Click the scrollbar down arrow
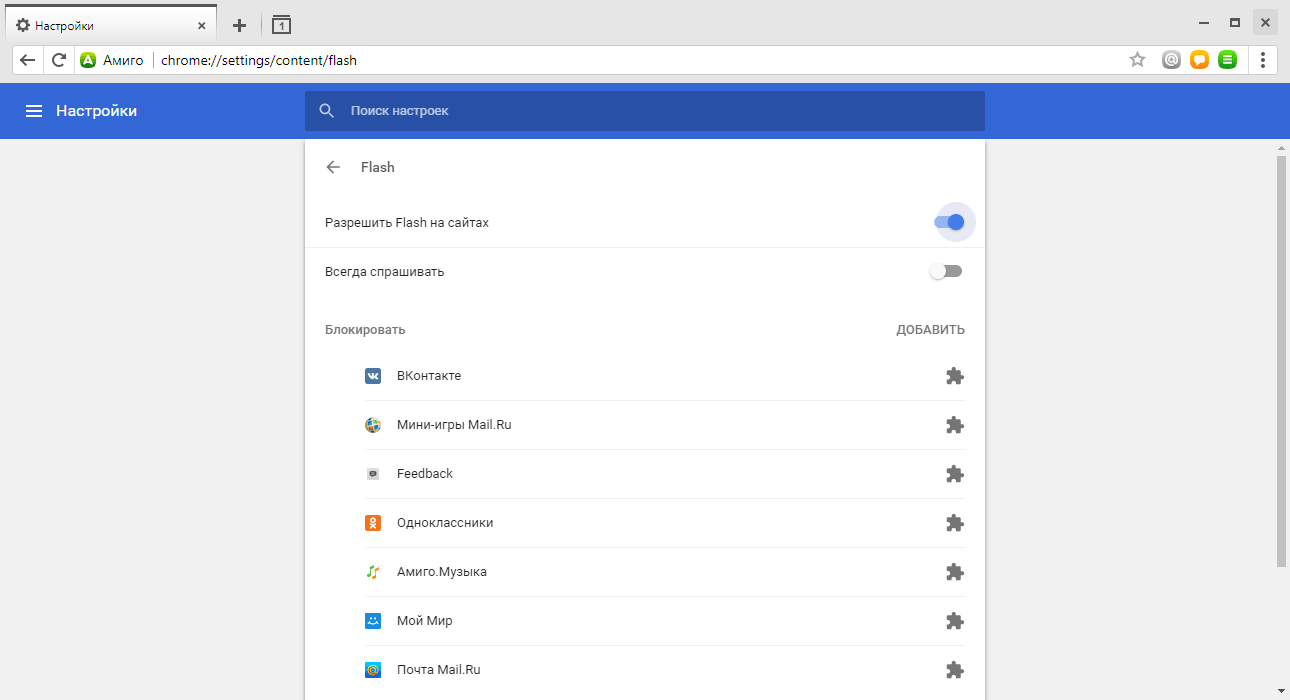Screen dimensions: 1290x700 point(1282,691)
